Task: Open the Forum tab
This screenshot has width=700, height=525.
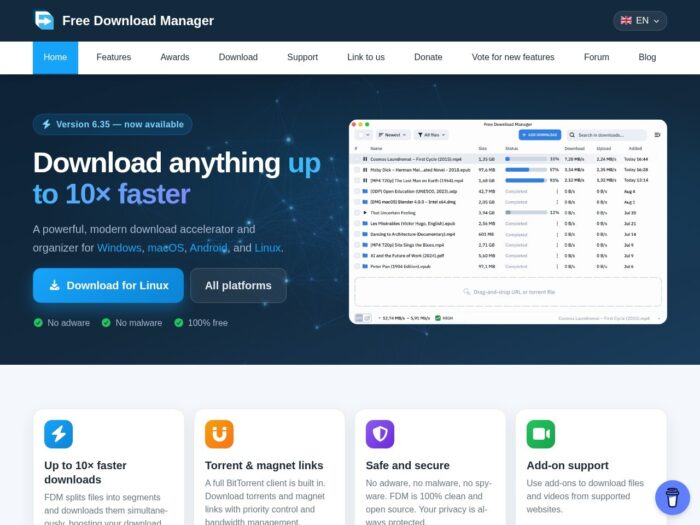Action: [x=596, y=58]
